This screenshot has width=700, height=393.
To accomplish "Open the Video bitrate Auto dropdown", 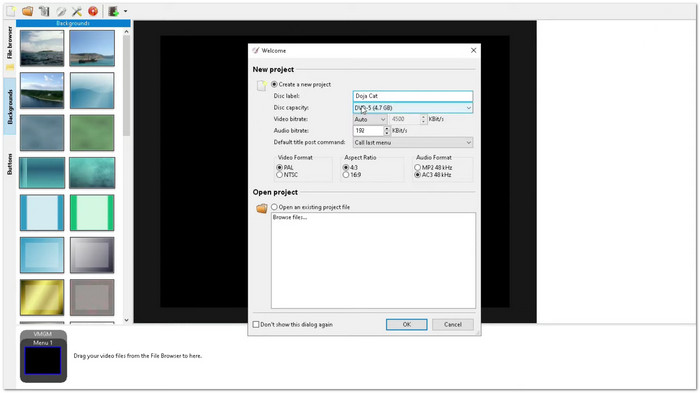I will [370, 119].
